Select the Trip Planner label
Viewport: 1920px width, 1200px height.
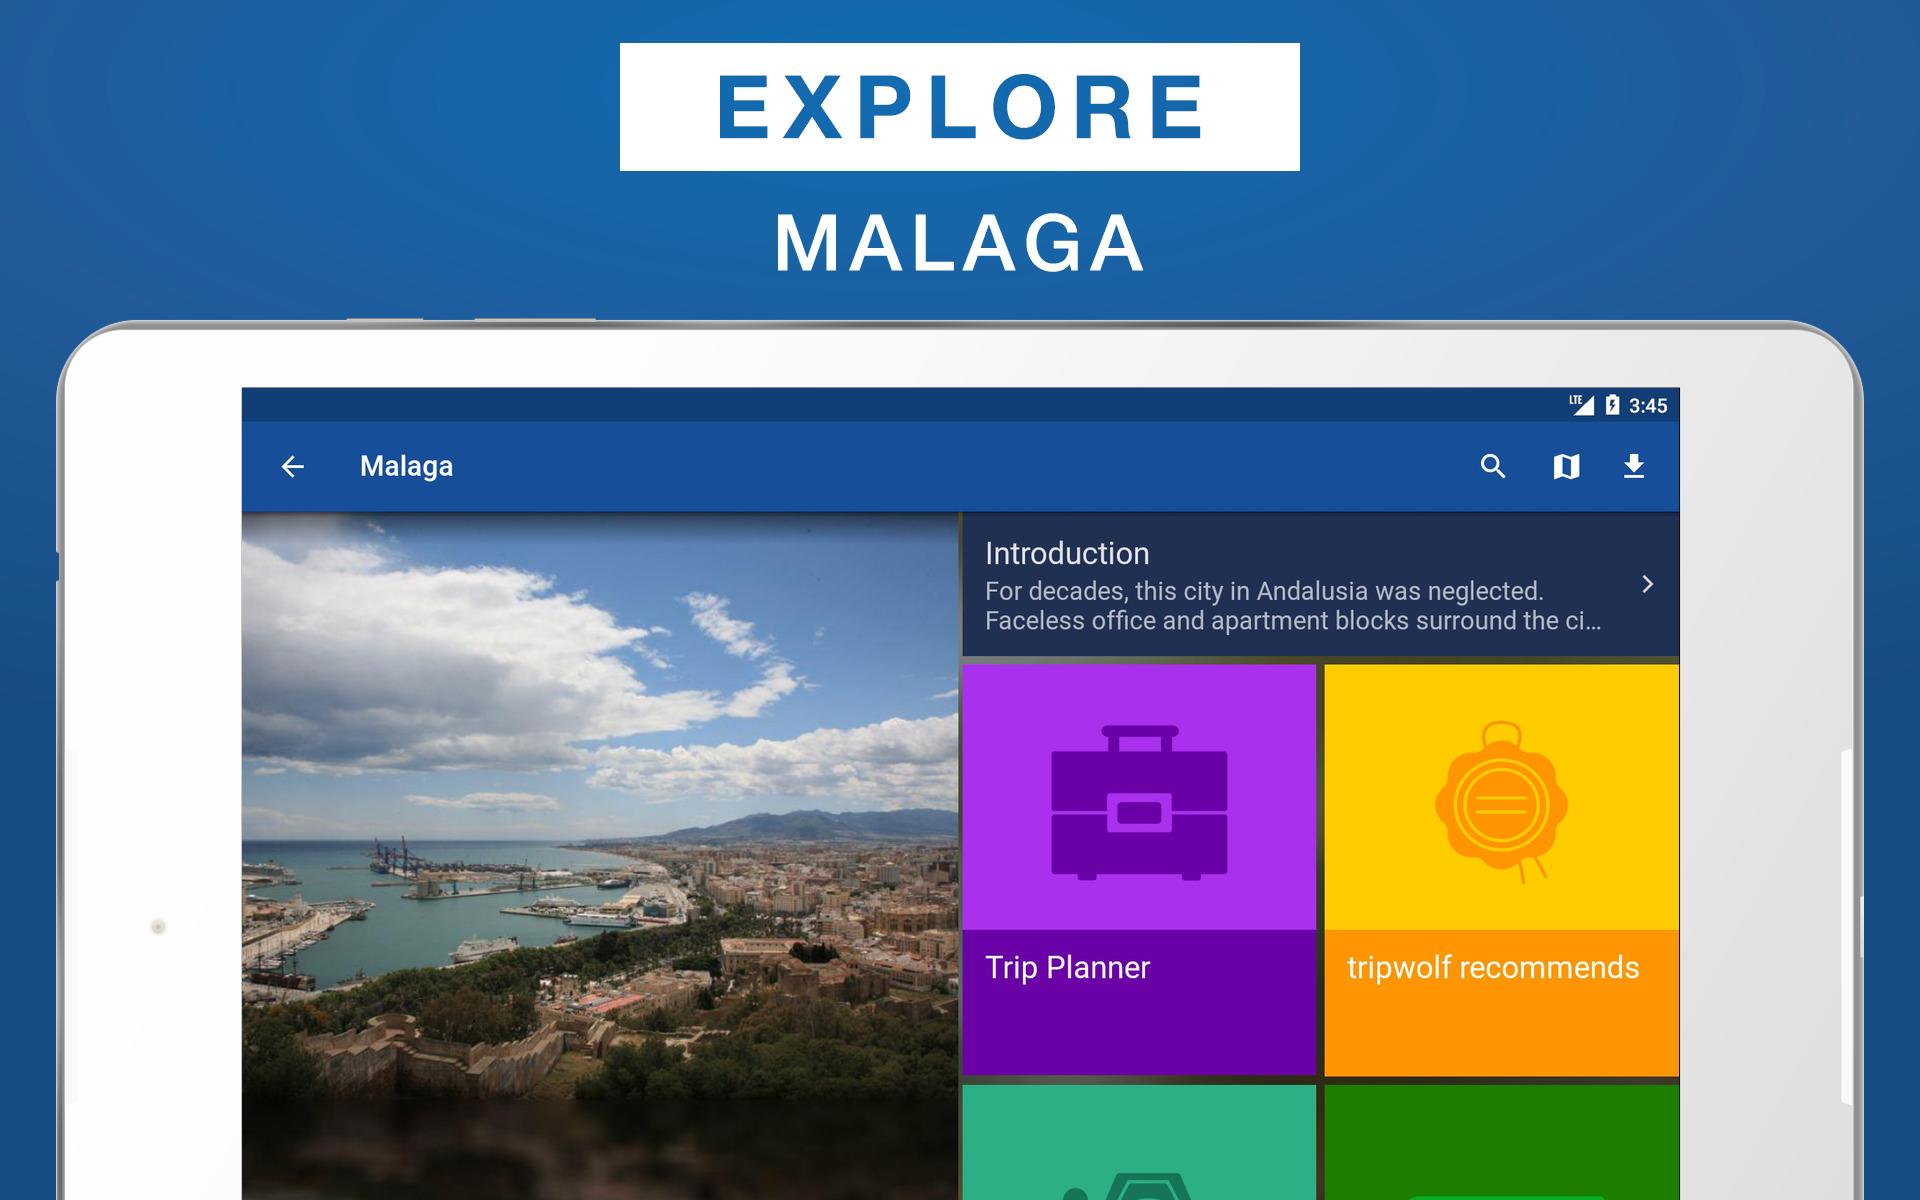pyautogui.click(x=1068, y=967)
